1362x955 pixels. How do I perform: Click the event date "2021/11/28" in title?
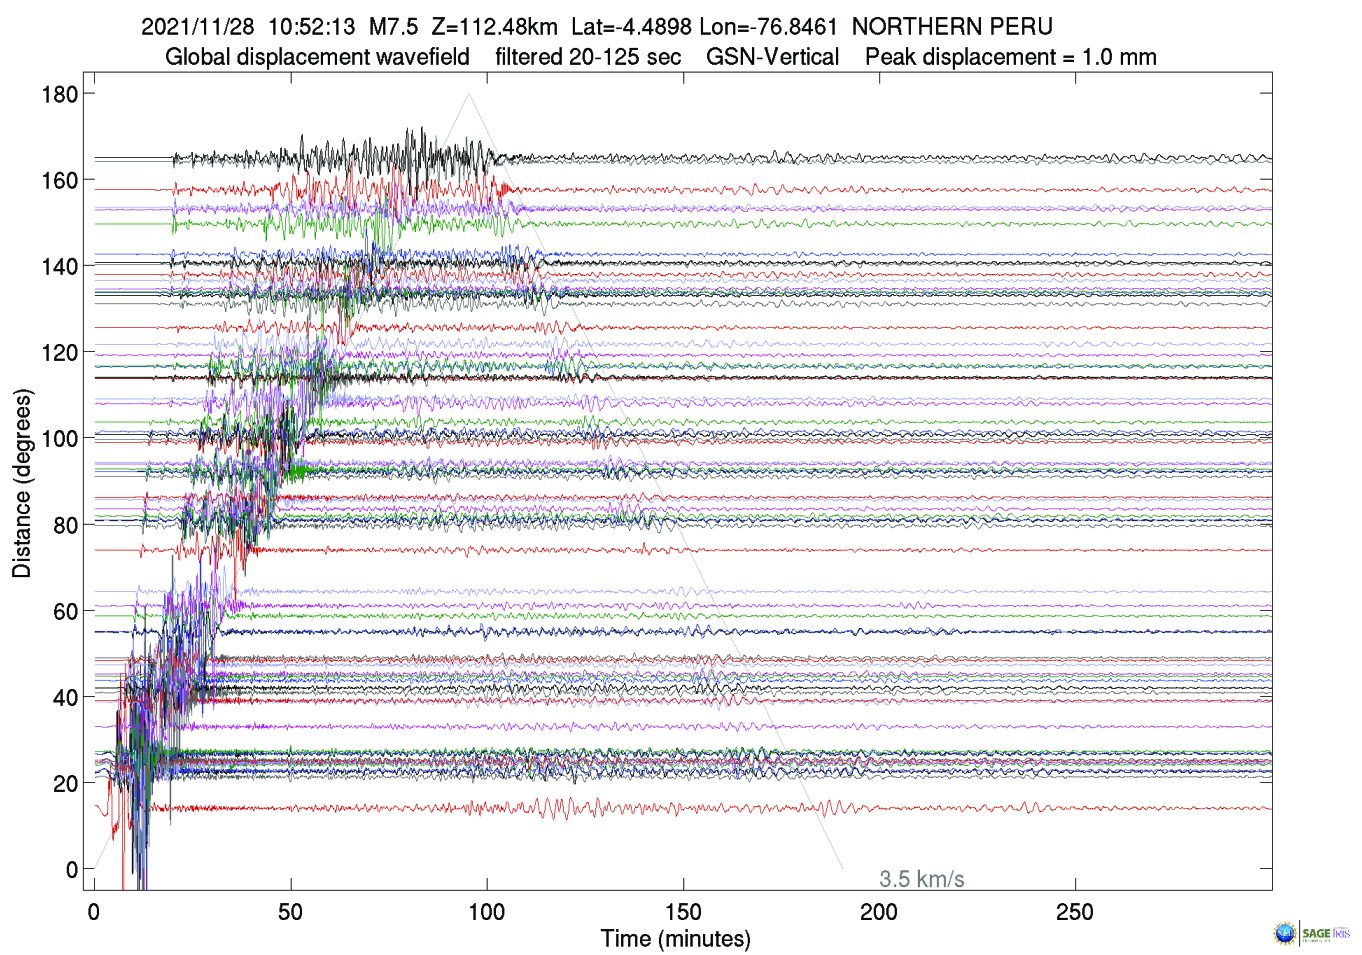point(198,27)
